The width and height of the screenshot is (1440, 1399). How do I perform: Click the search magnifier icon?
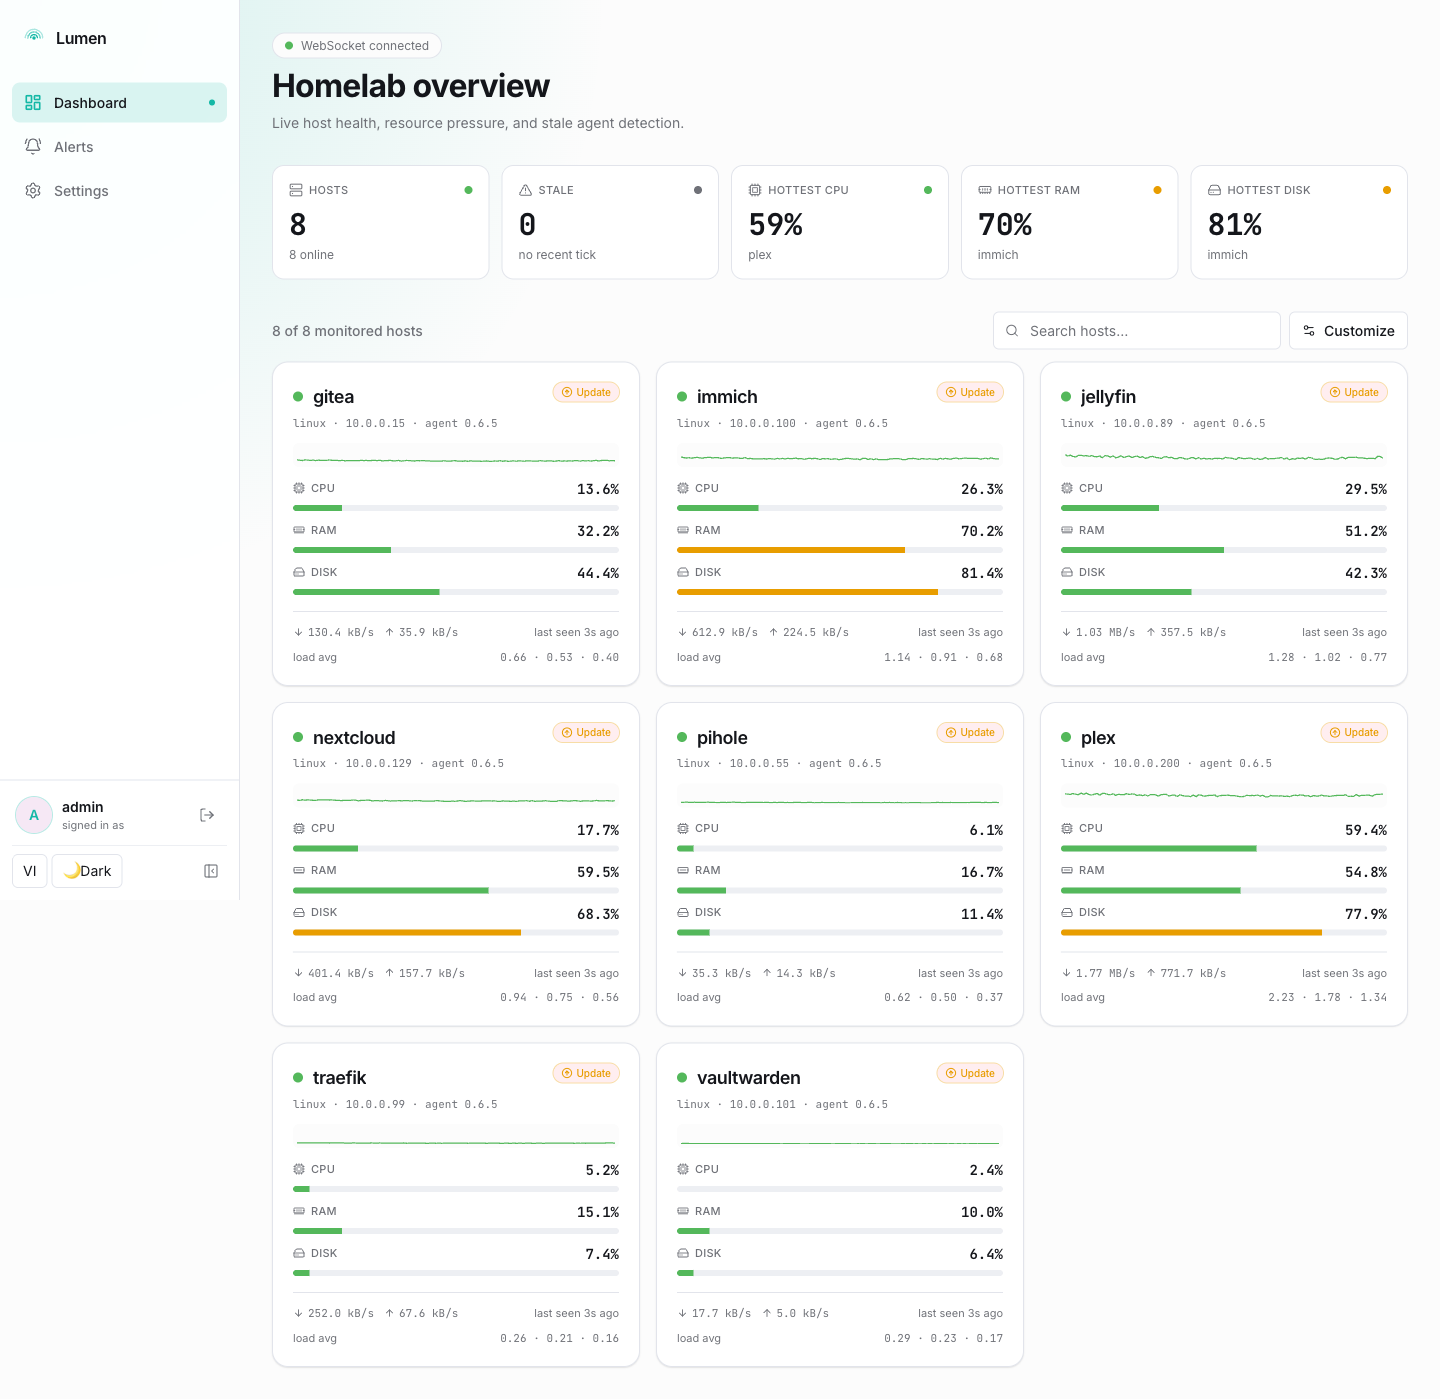pos(1012,331)
